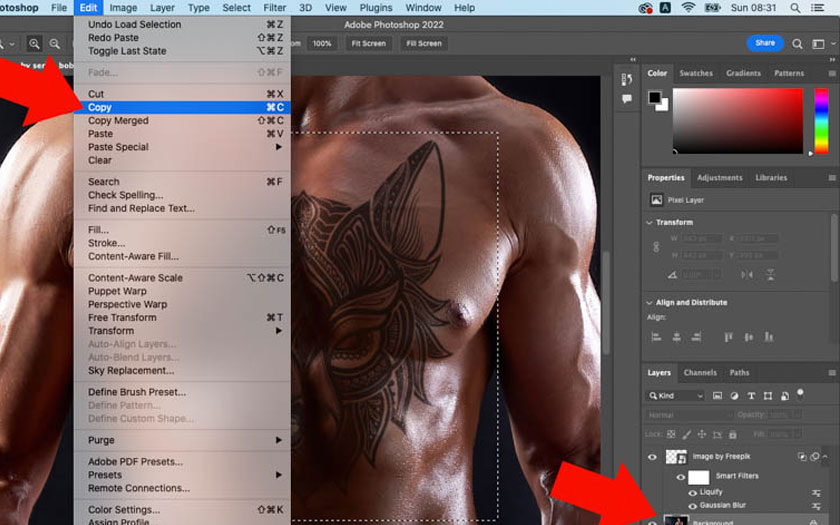Switch to the Channels tab

pyautogui.click(x=700, y=373)
